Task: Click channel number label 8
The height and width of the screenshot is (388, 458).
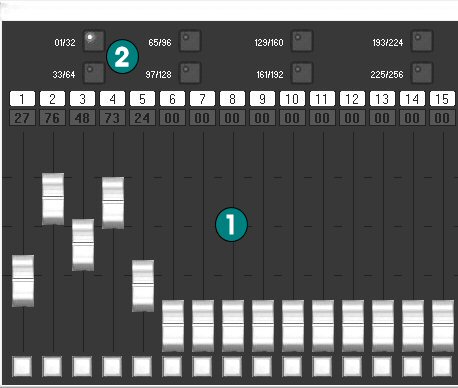Action: (x=232, y=99)
